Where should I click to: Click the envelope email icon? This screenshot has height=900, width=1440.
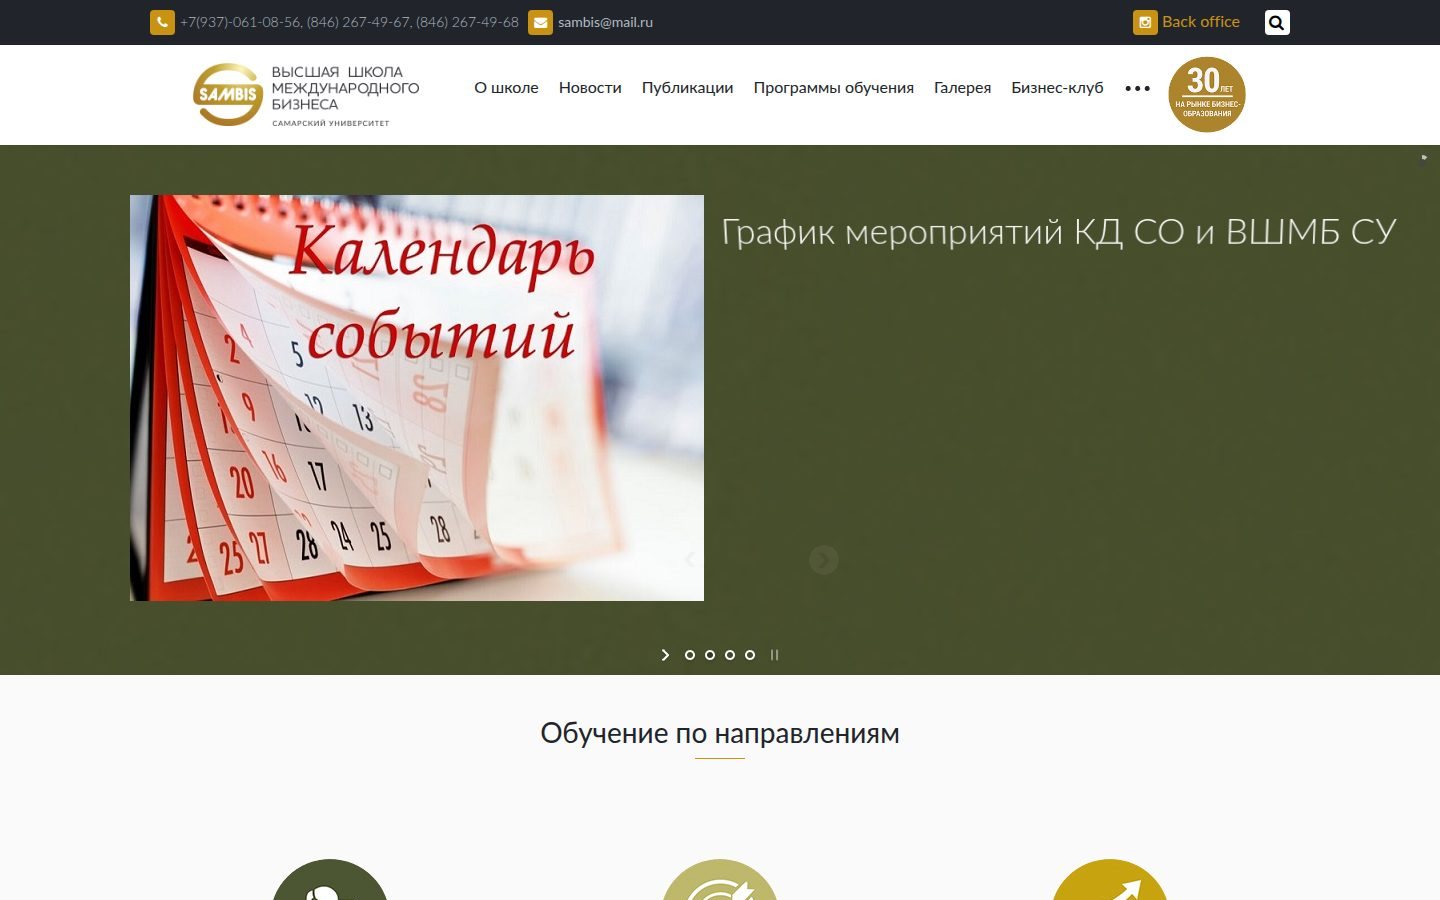[540, 22]
